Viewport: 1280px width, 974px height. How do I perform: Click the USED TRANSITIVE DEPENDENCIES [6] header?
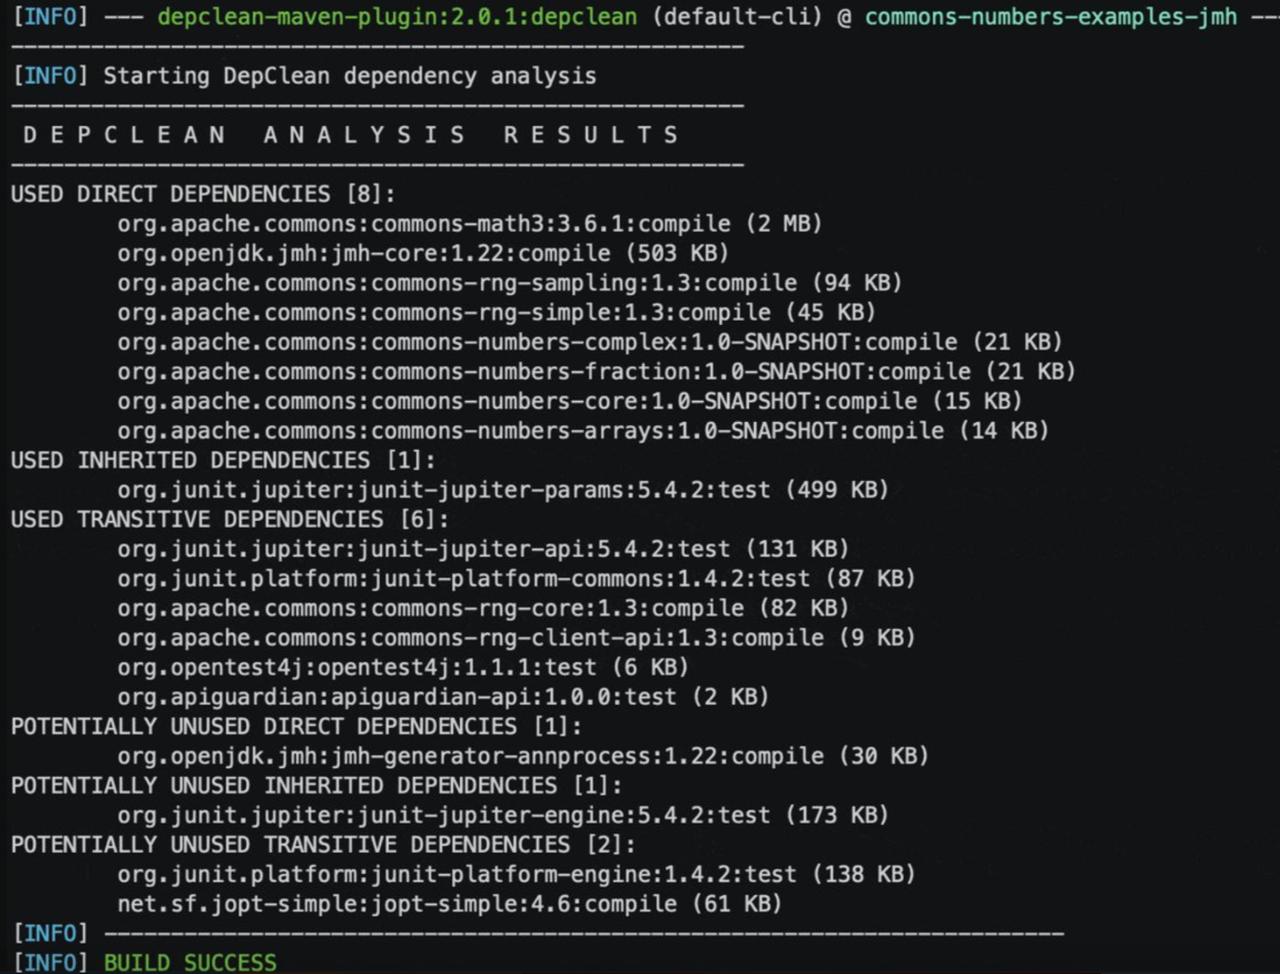[x=230, y=520]
